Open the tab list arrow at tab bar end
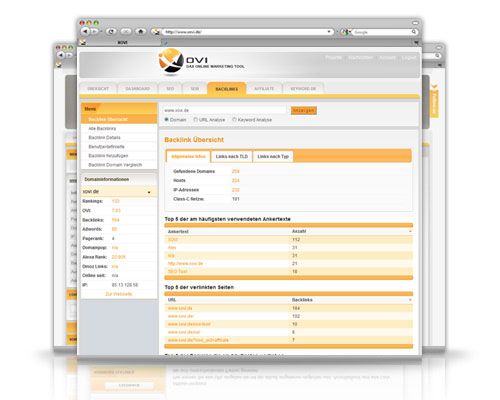500x400 pixels. (416, 42)
